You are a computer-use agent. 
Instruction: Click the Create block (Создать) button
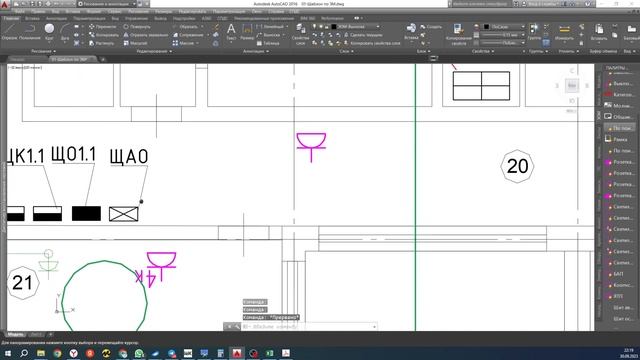tap(431, 27)
